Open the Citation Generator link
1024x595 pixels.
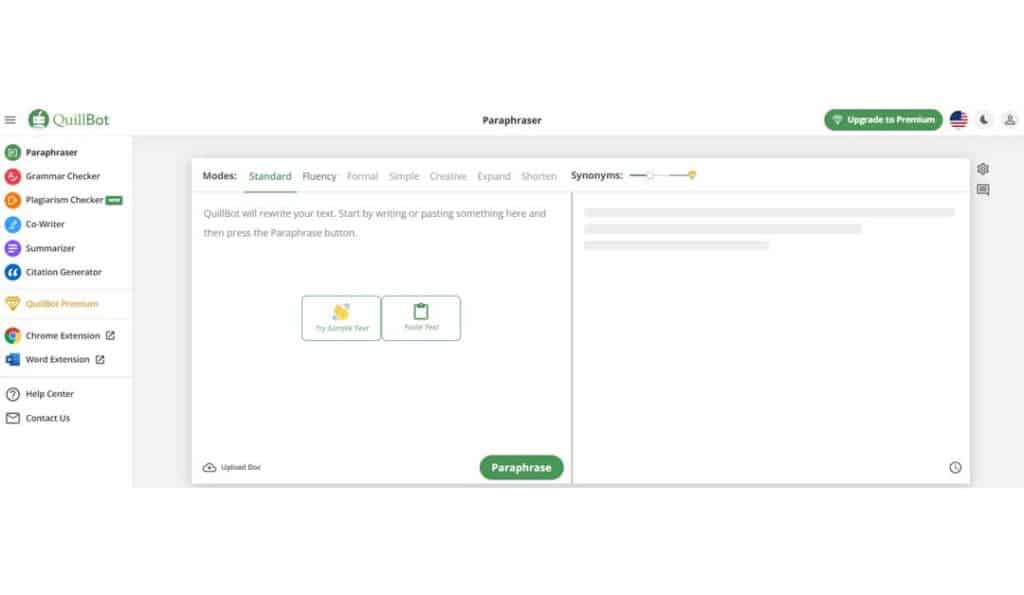63,272
